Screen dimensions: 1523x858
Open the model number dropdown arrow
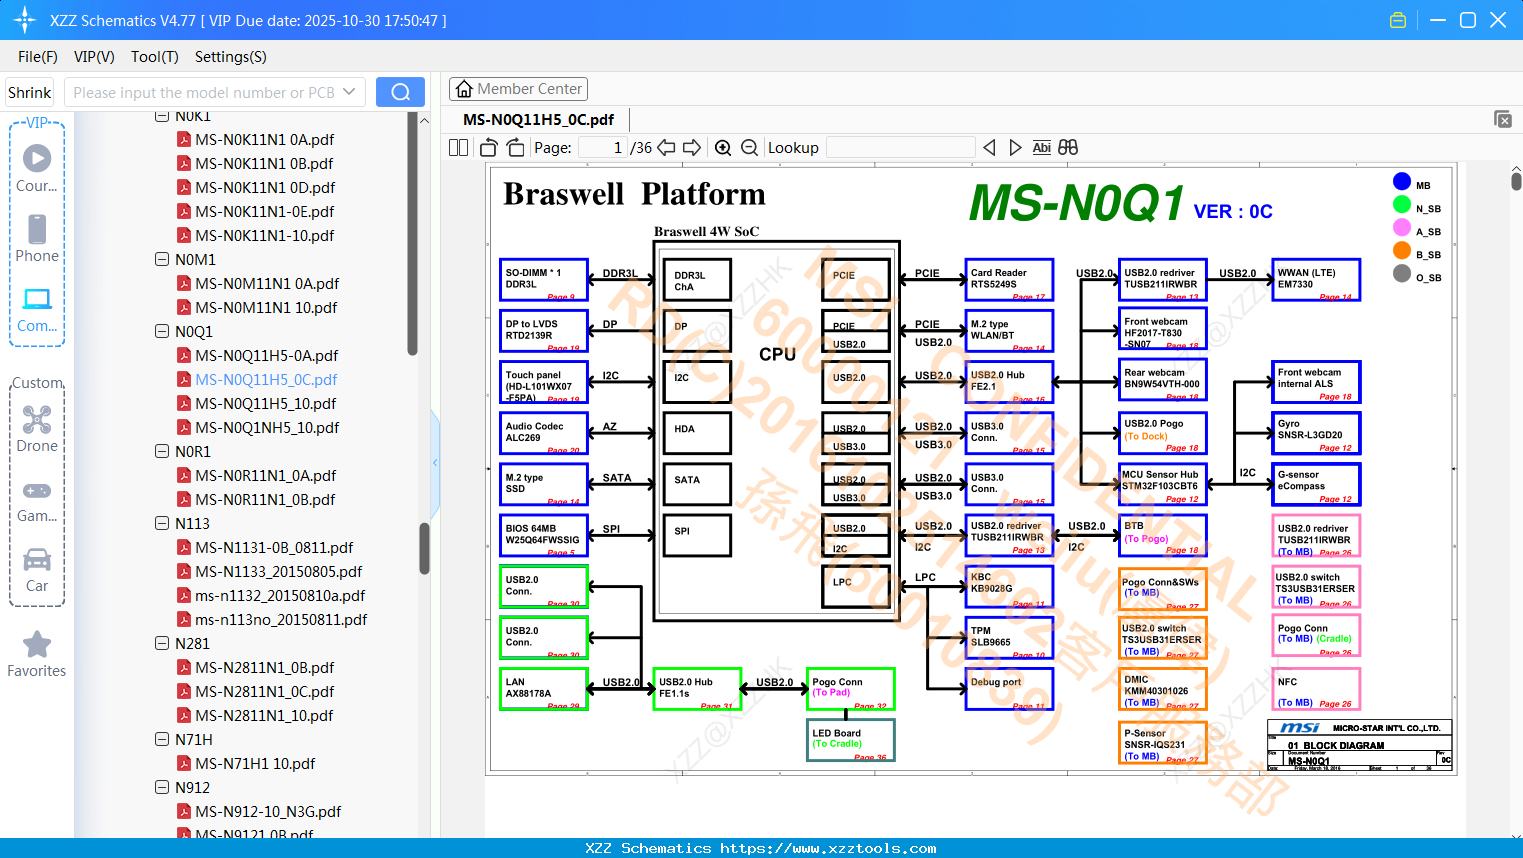(349, 92)
